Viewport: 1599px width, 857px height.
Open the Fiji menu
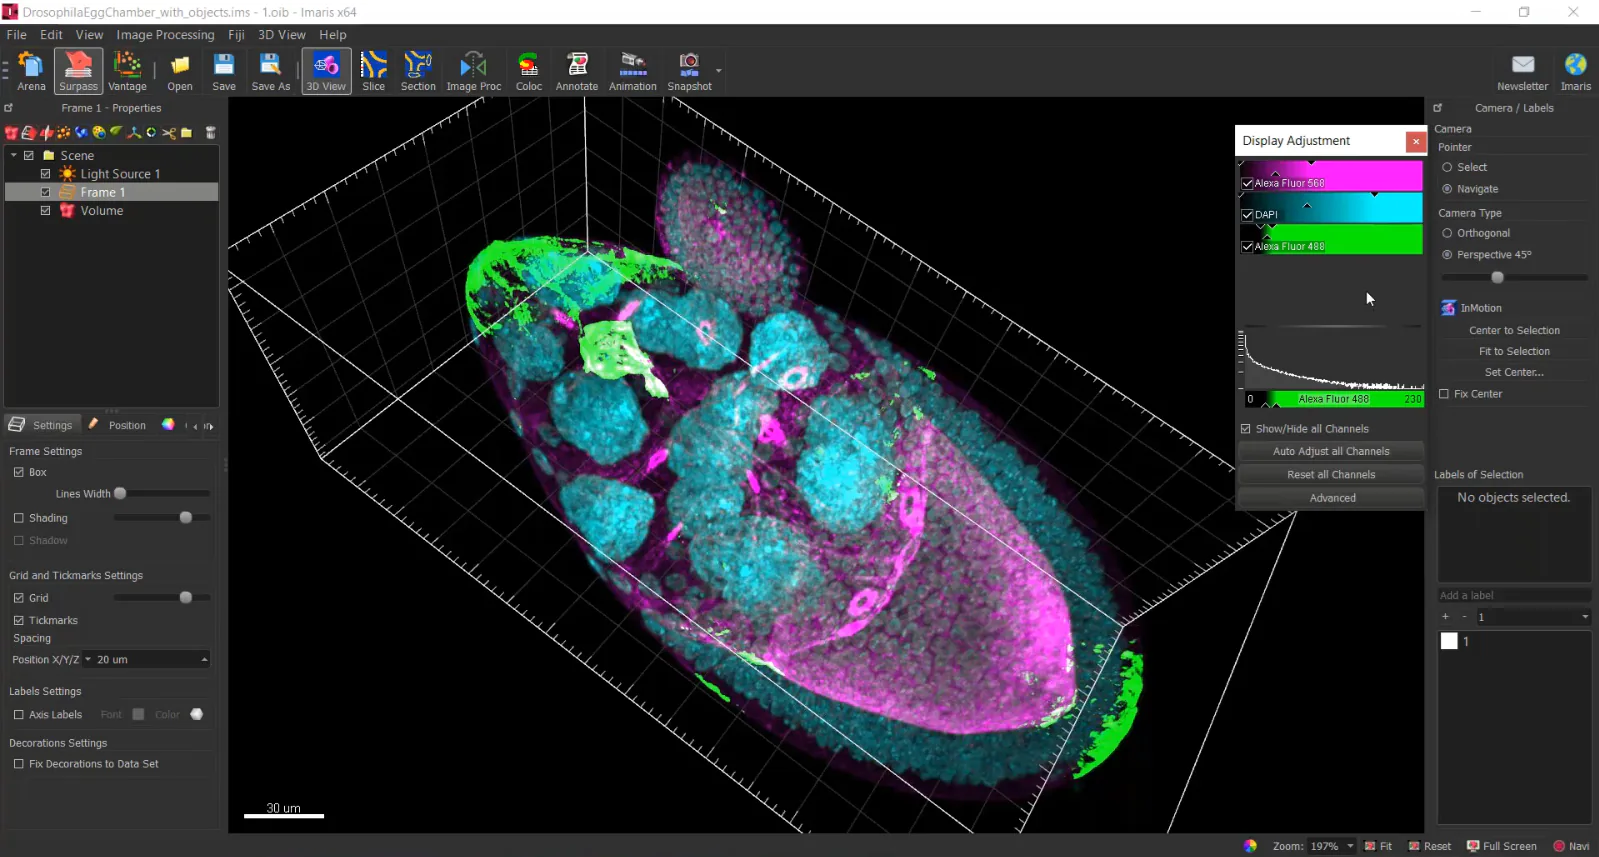[x=236, y=35]
